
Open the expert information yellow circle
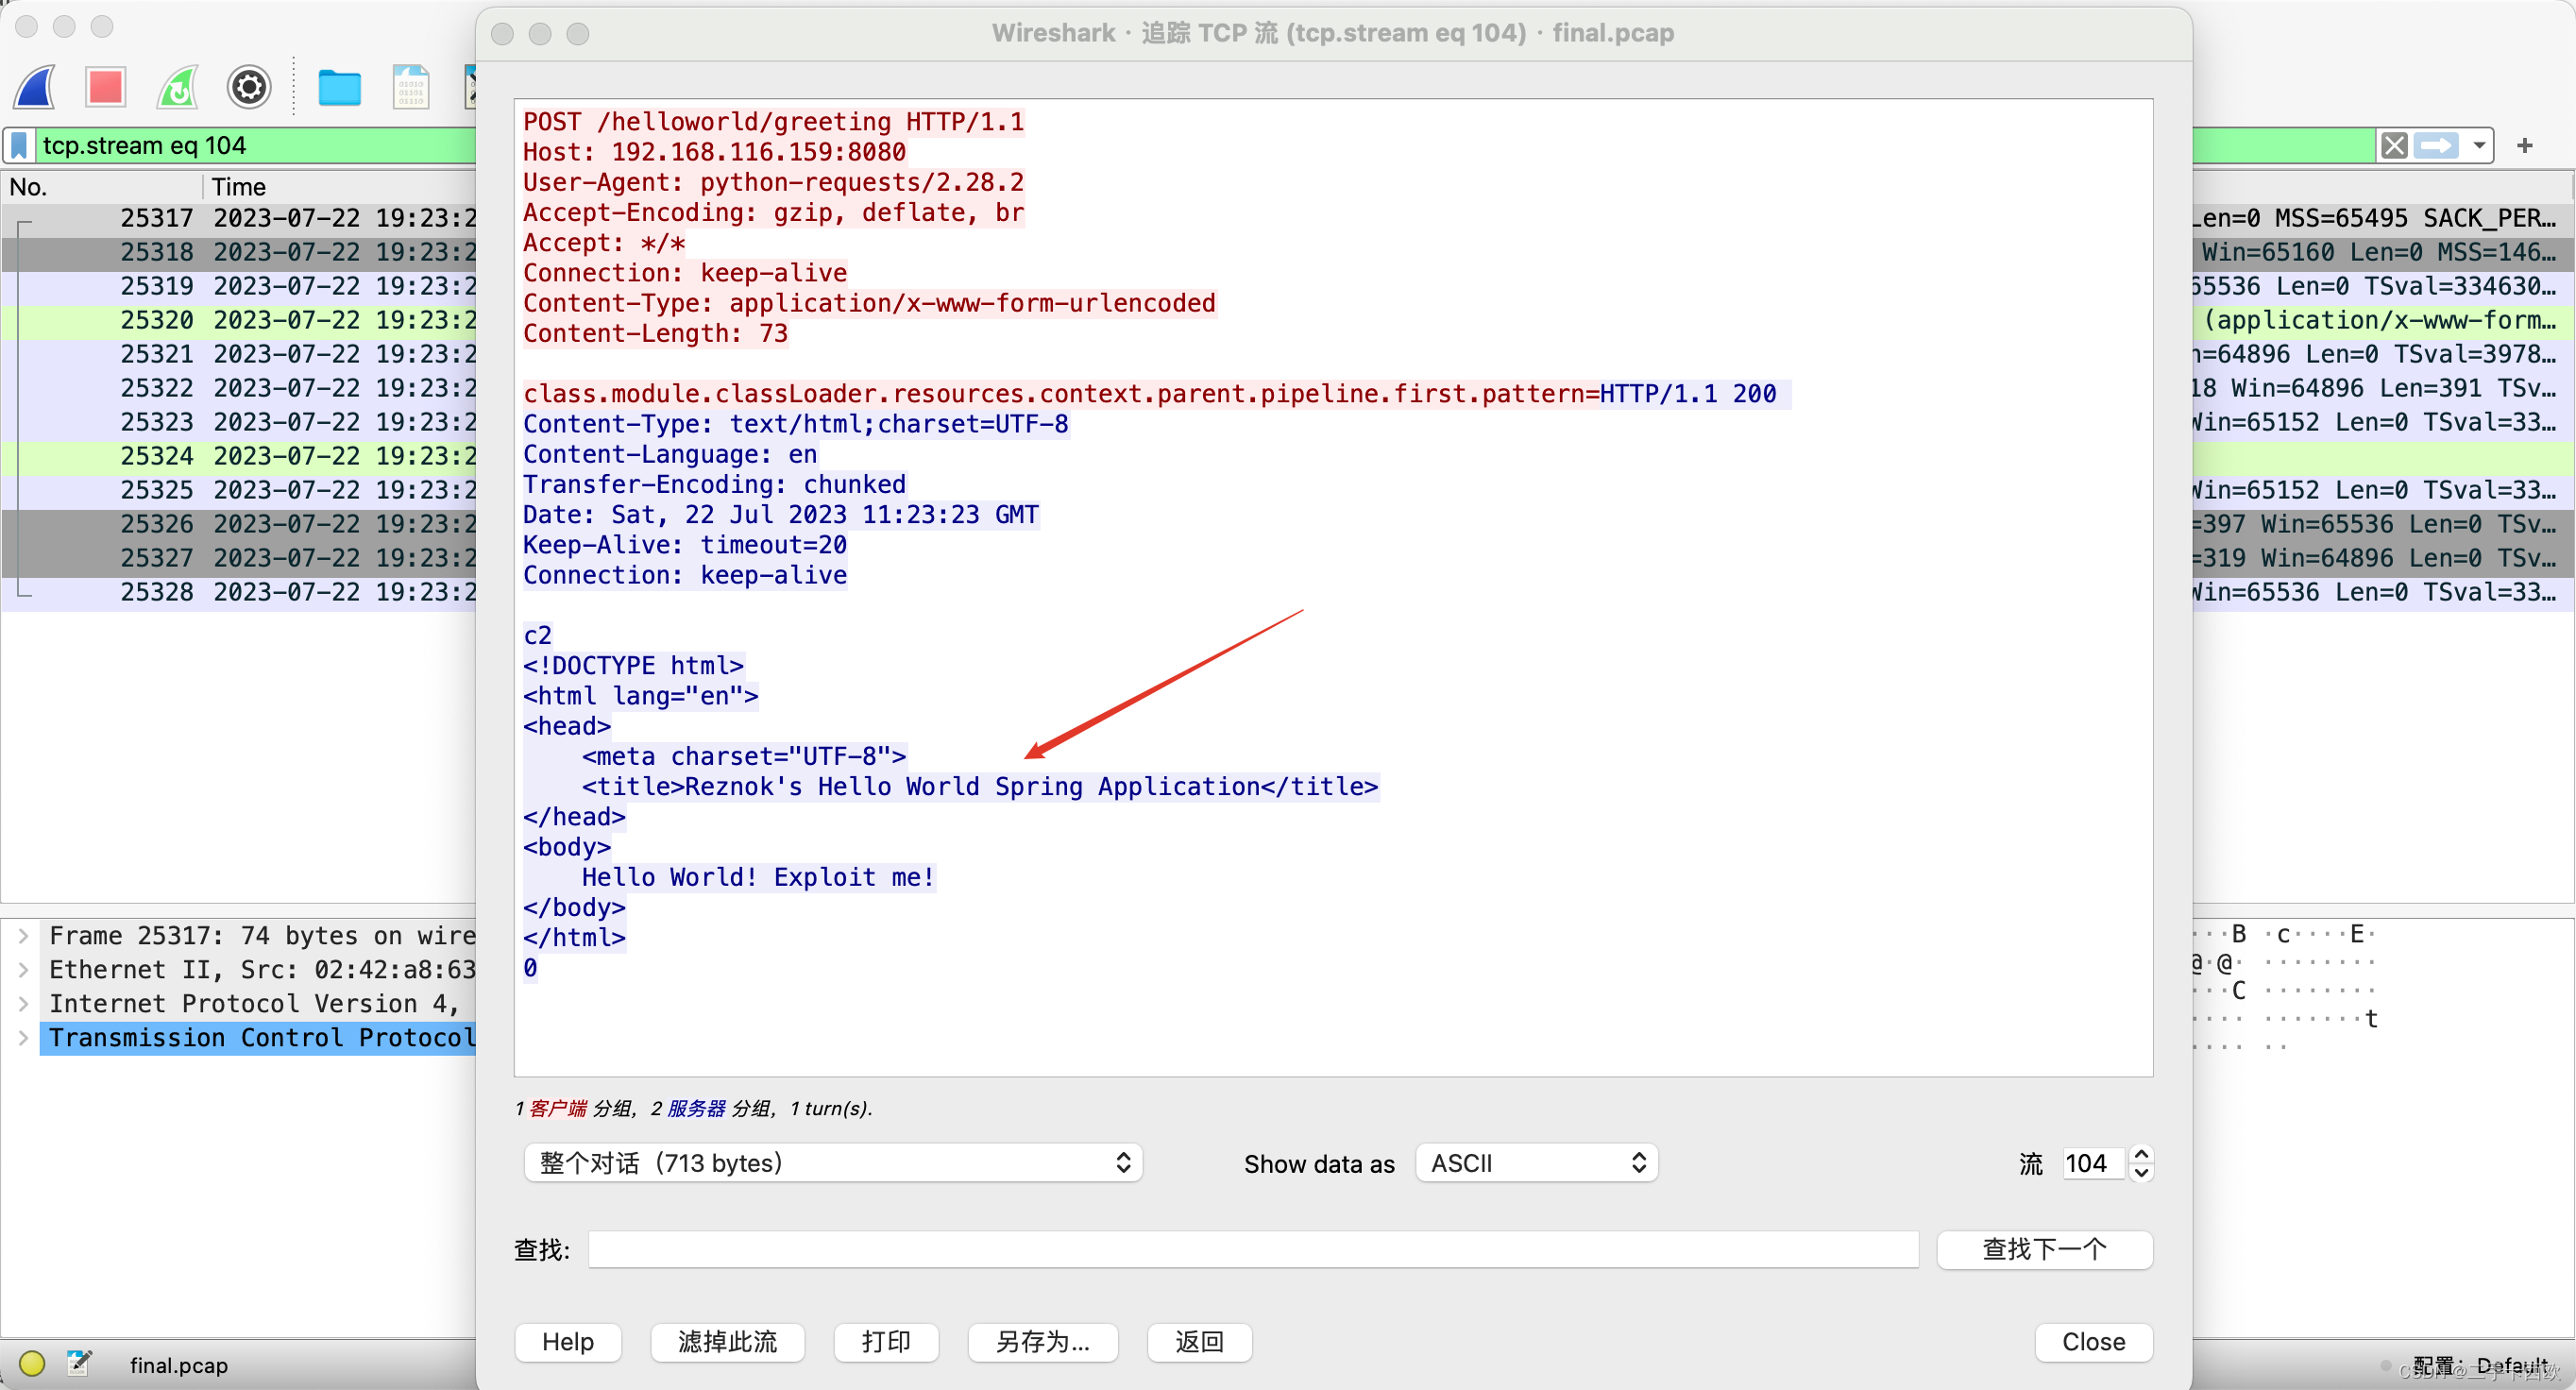pyautogui.click(x=32, y=1364)
